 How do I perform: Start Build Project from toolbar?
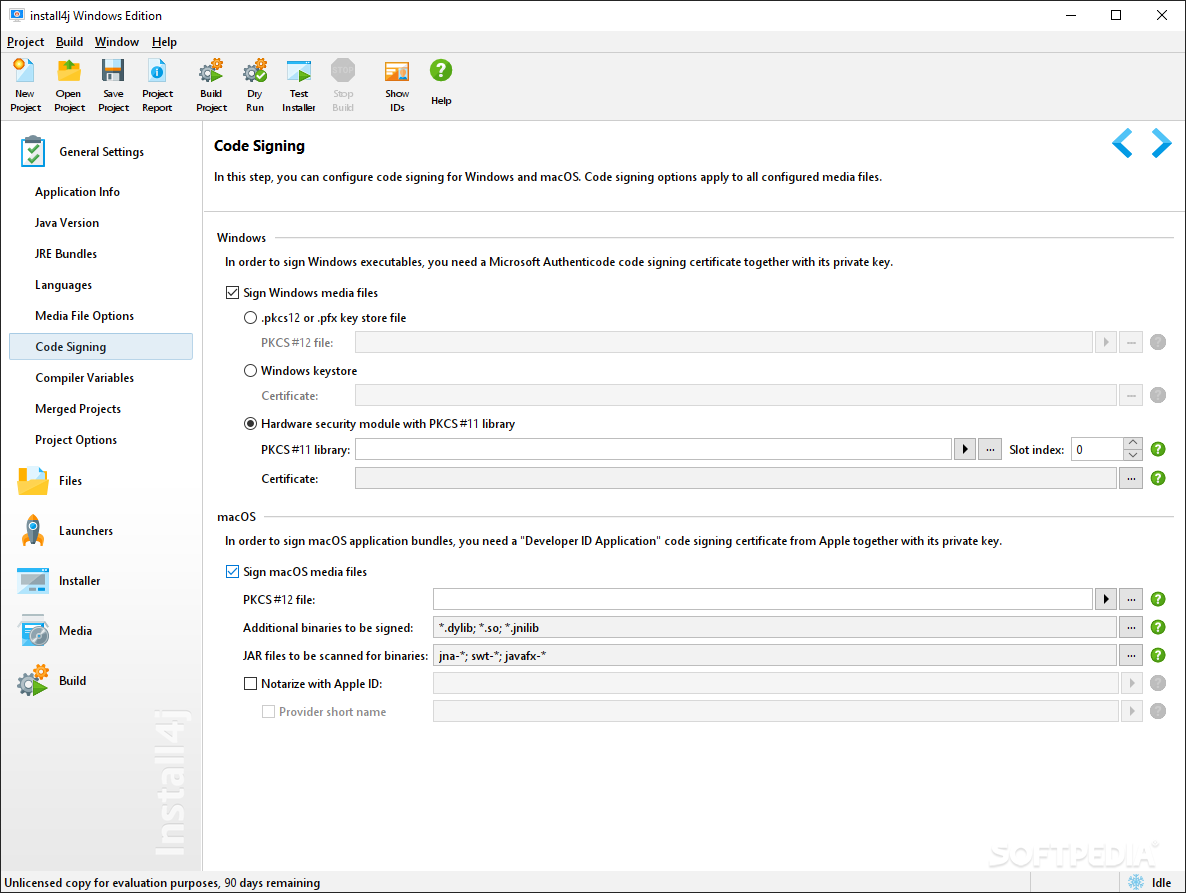[211, 85]
